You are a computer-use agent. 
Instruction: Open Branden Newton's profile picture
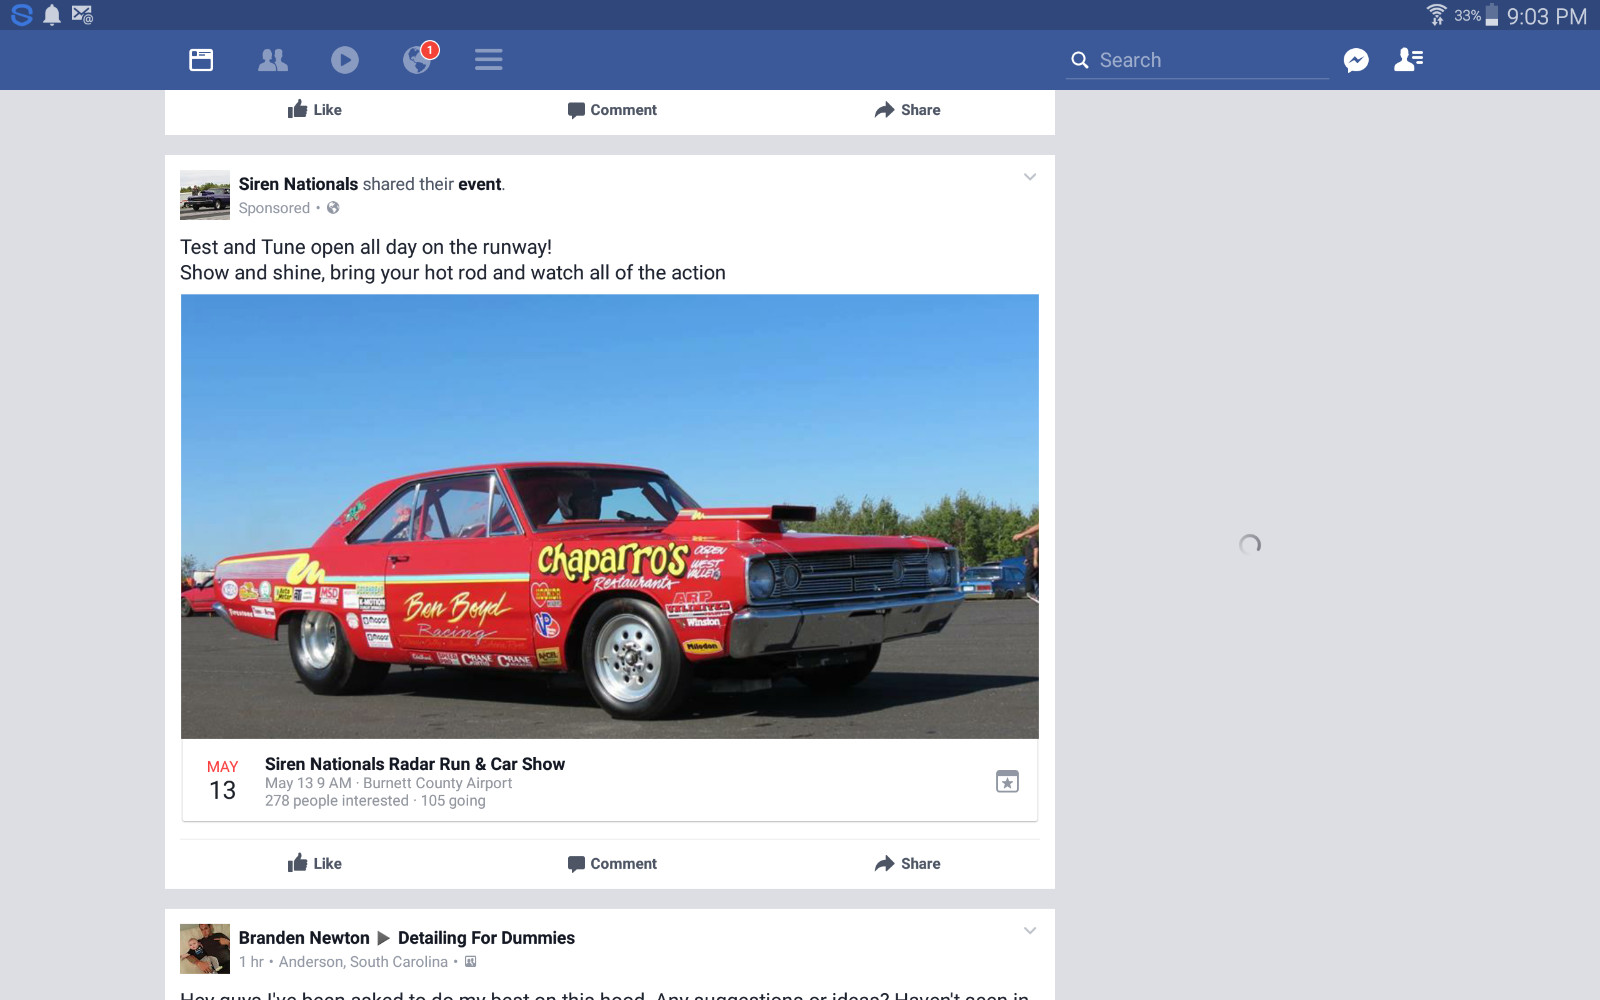point(205,949)
